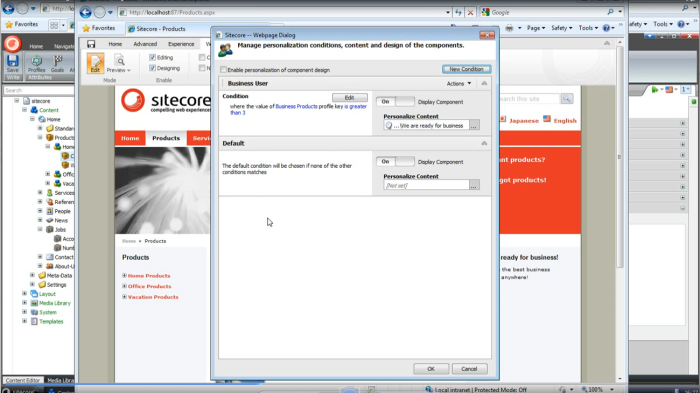The width and height of the screenshot is (700, 393).
Task: Click the Sitecore logo on the web page
Action: coord(165,100)
